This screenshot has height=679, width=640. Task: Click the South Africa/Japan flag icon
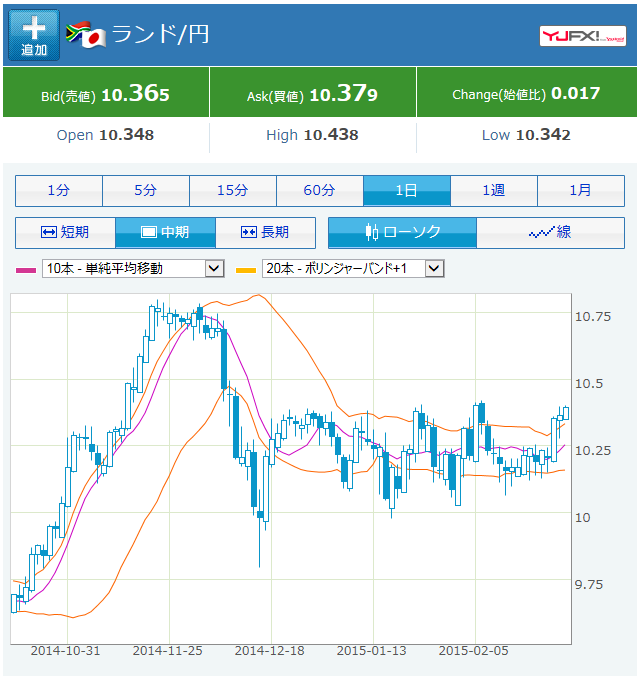pyautogui.click(x=85, y=35)
